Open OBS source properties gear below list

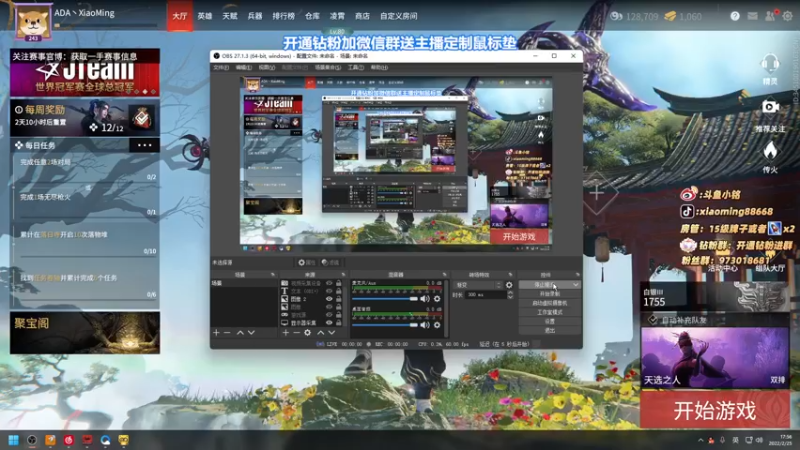click(308, 333)
